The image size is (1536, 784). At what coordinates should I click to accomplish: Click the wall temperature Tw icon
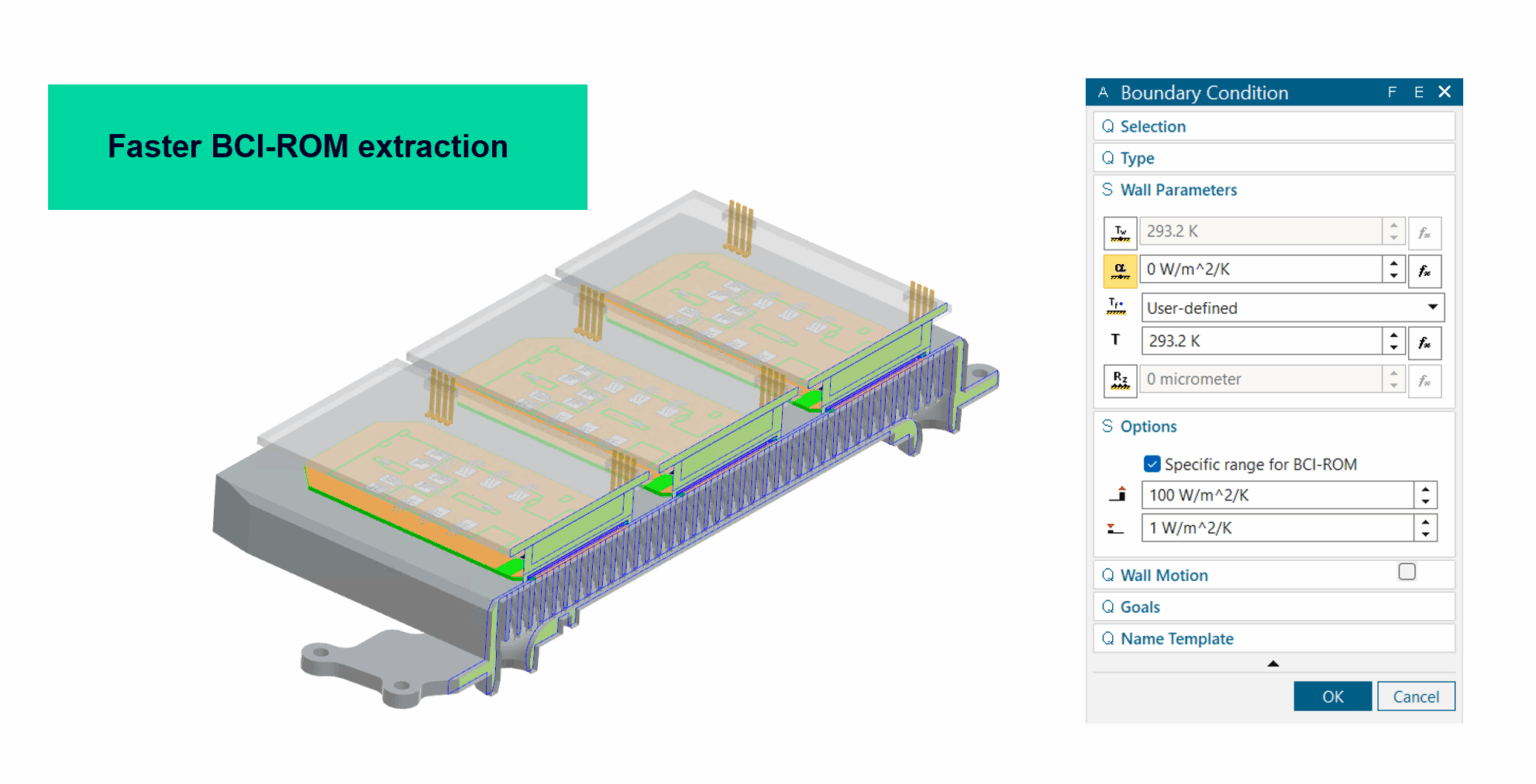[1119, 233]
